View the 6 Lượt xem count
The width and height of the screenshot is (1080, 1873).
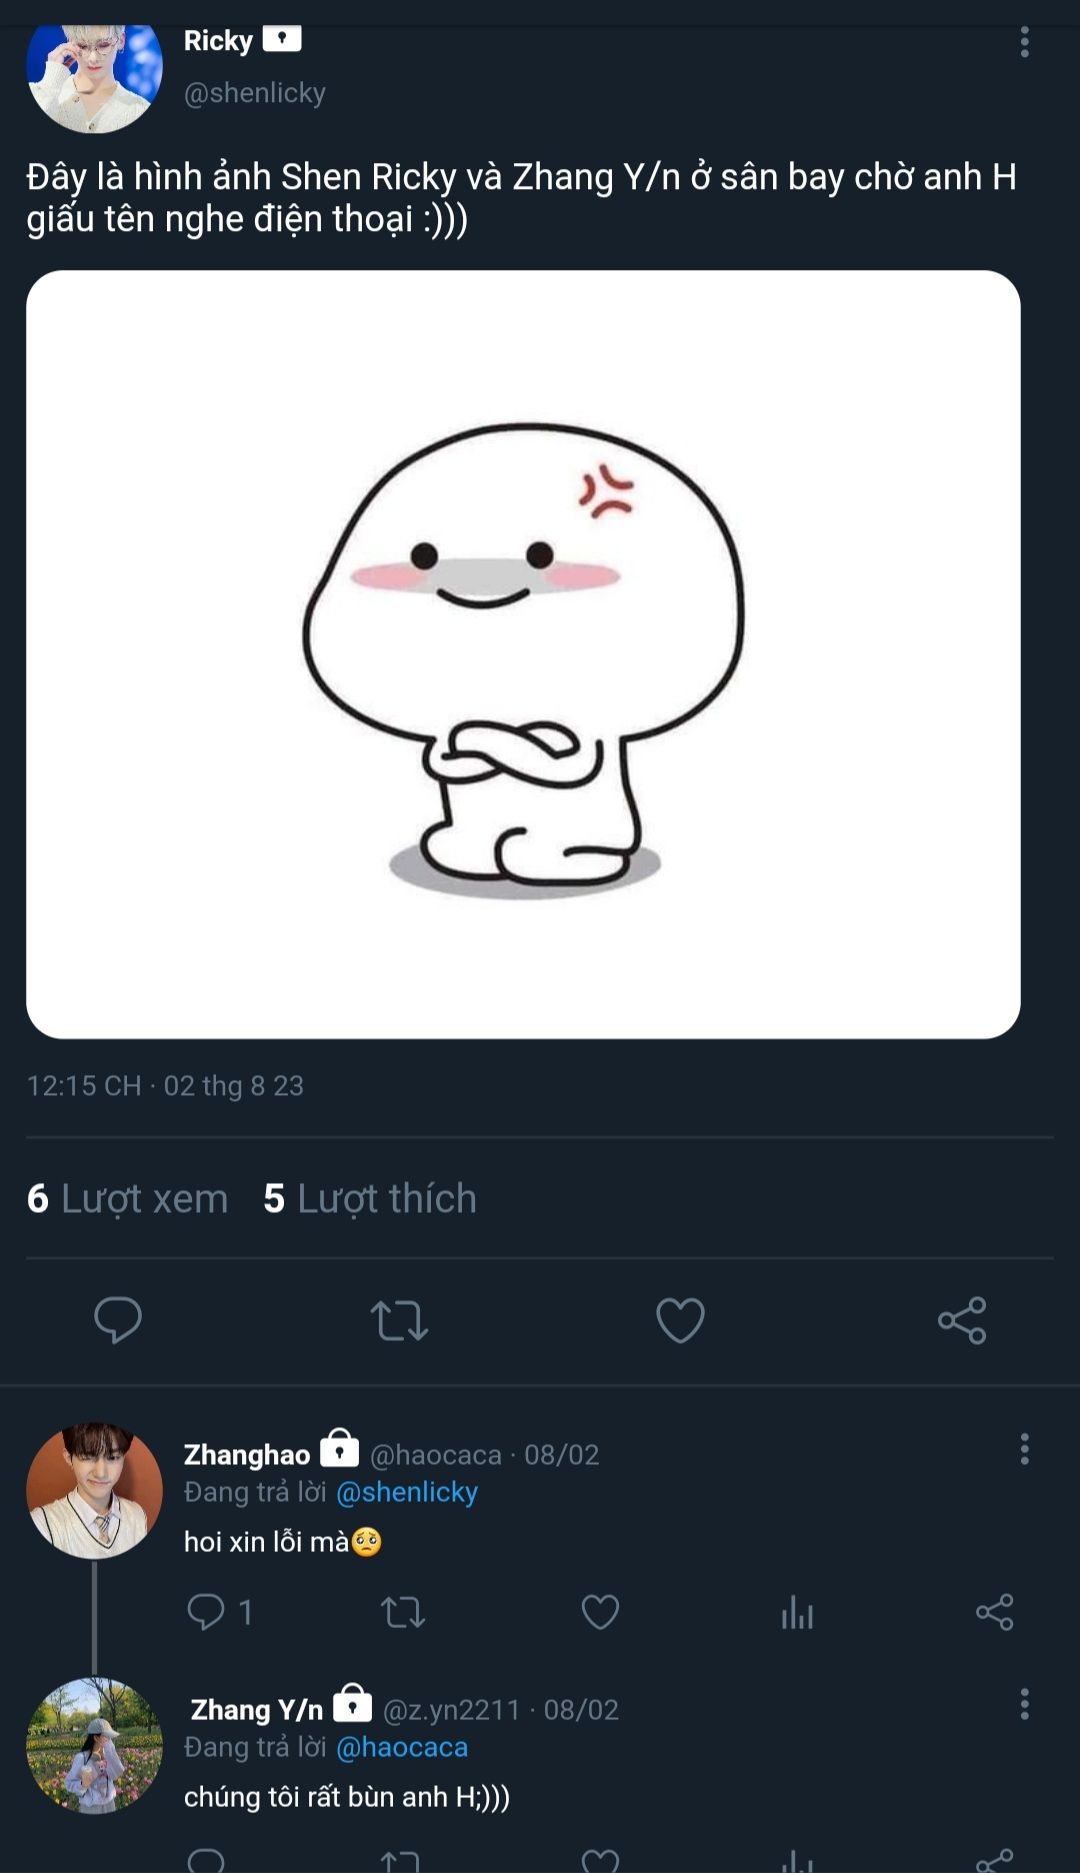click(x=127, y=1198)
